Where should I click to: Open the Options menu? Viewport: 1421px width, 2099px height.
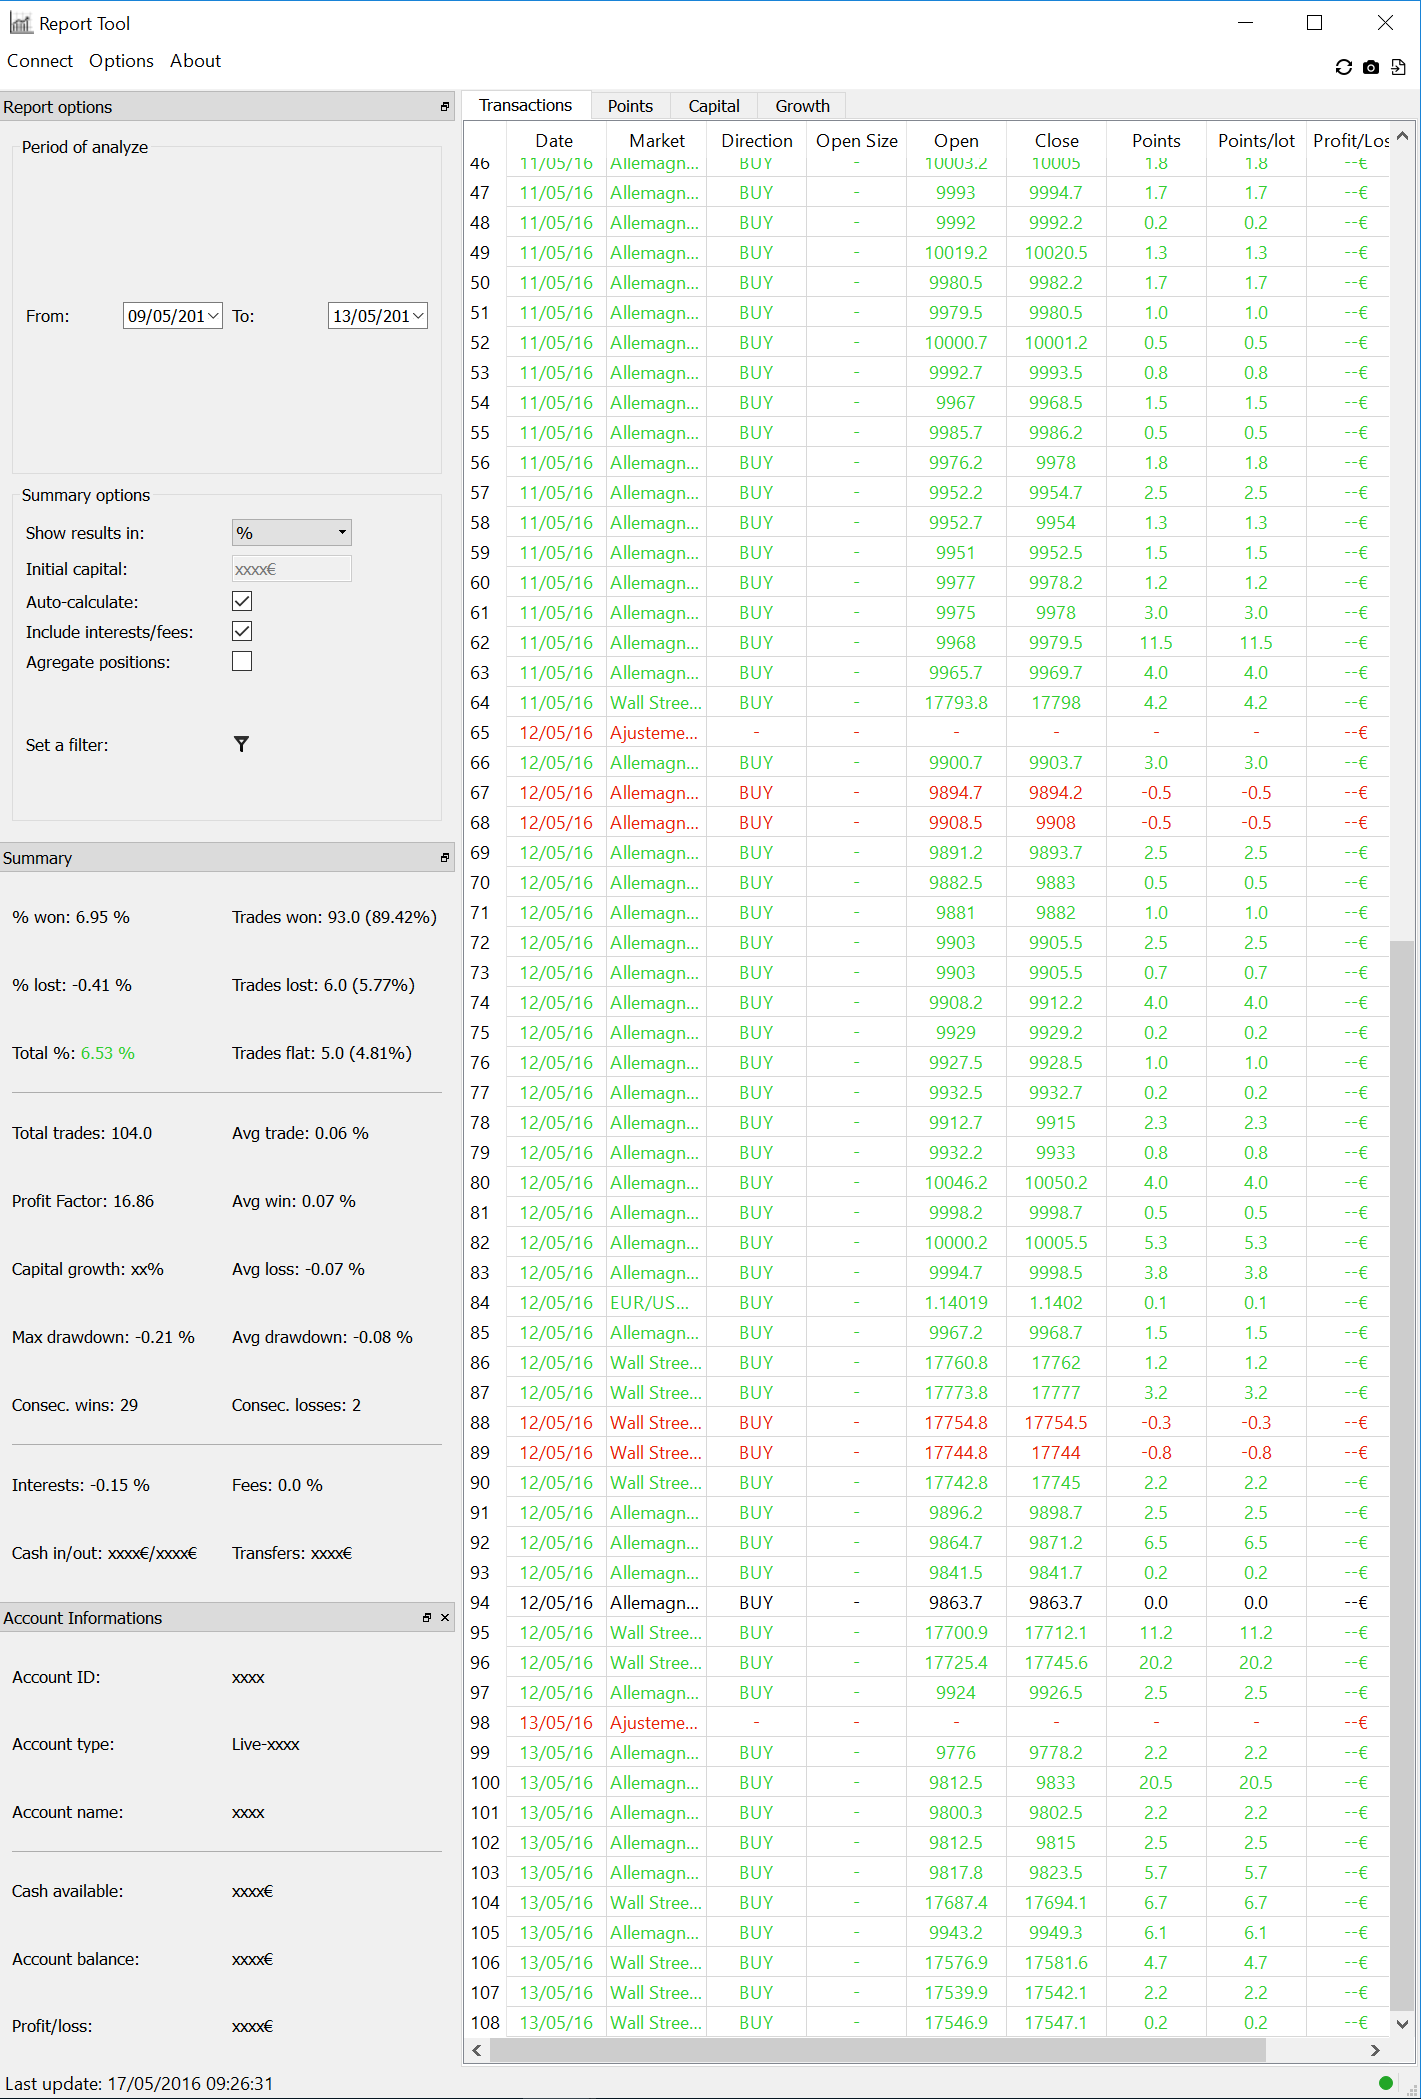click(x=121, y=61)
